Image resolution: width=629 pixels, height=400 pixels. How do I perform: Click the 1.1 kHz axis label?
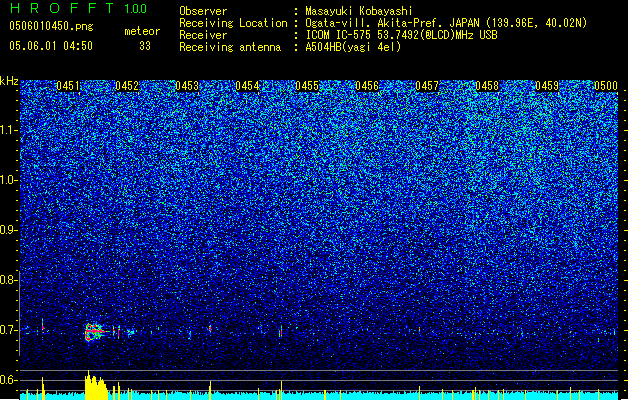pos(8,130)
